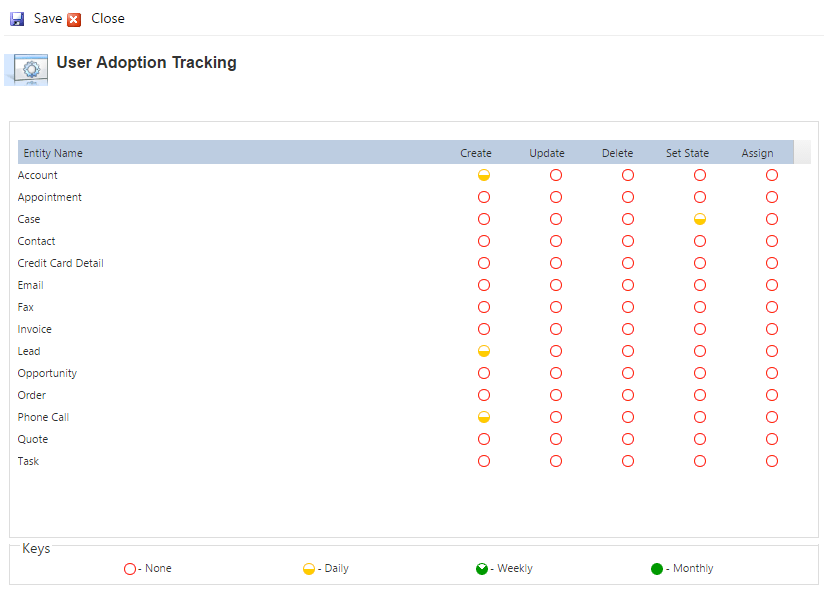Click the red None key icon

[129, 568]
